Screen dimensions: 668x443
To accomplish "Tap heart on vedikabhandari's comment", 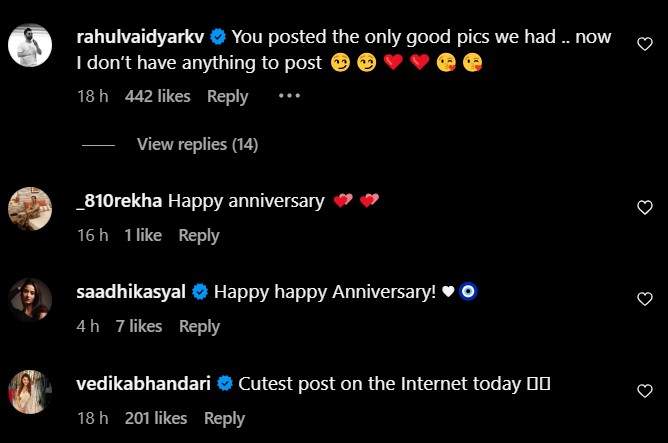I will click(645, 391).
